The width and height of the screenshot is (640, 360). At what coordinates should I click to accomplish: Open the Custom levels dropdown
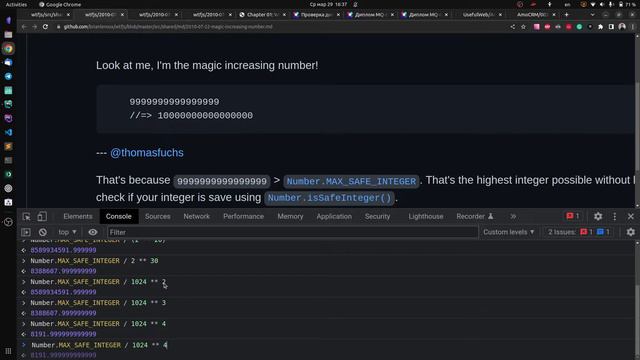point(509,232)
